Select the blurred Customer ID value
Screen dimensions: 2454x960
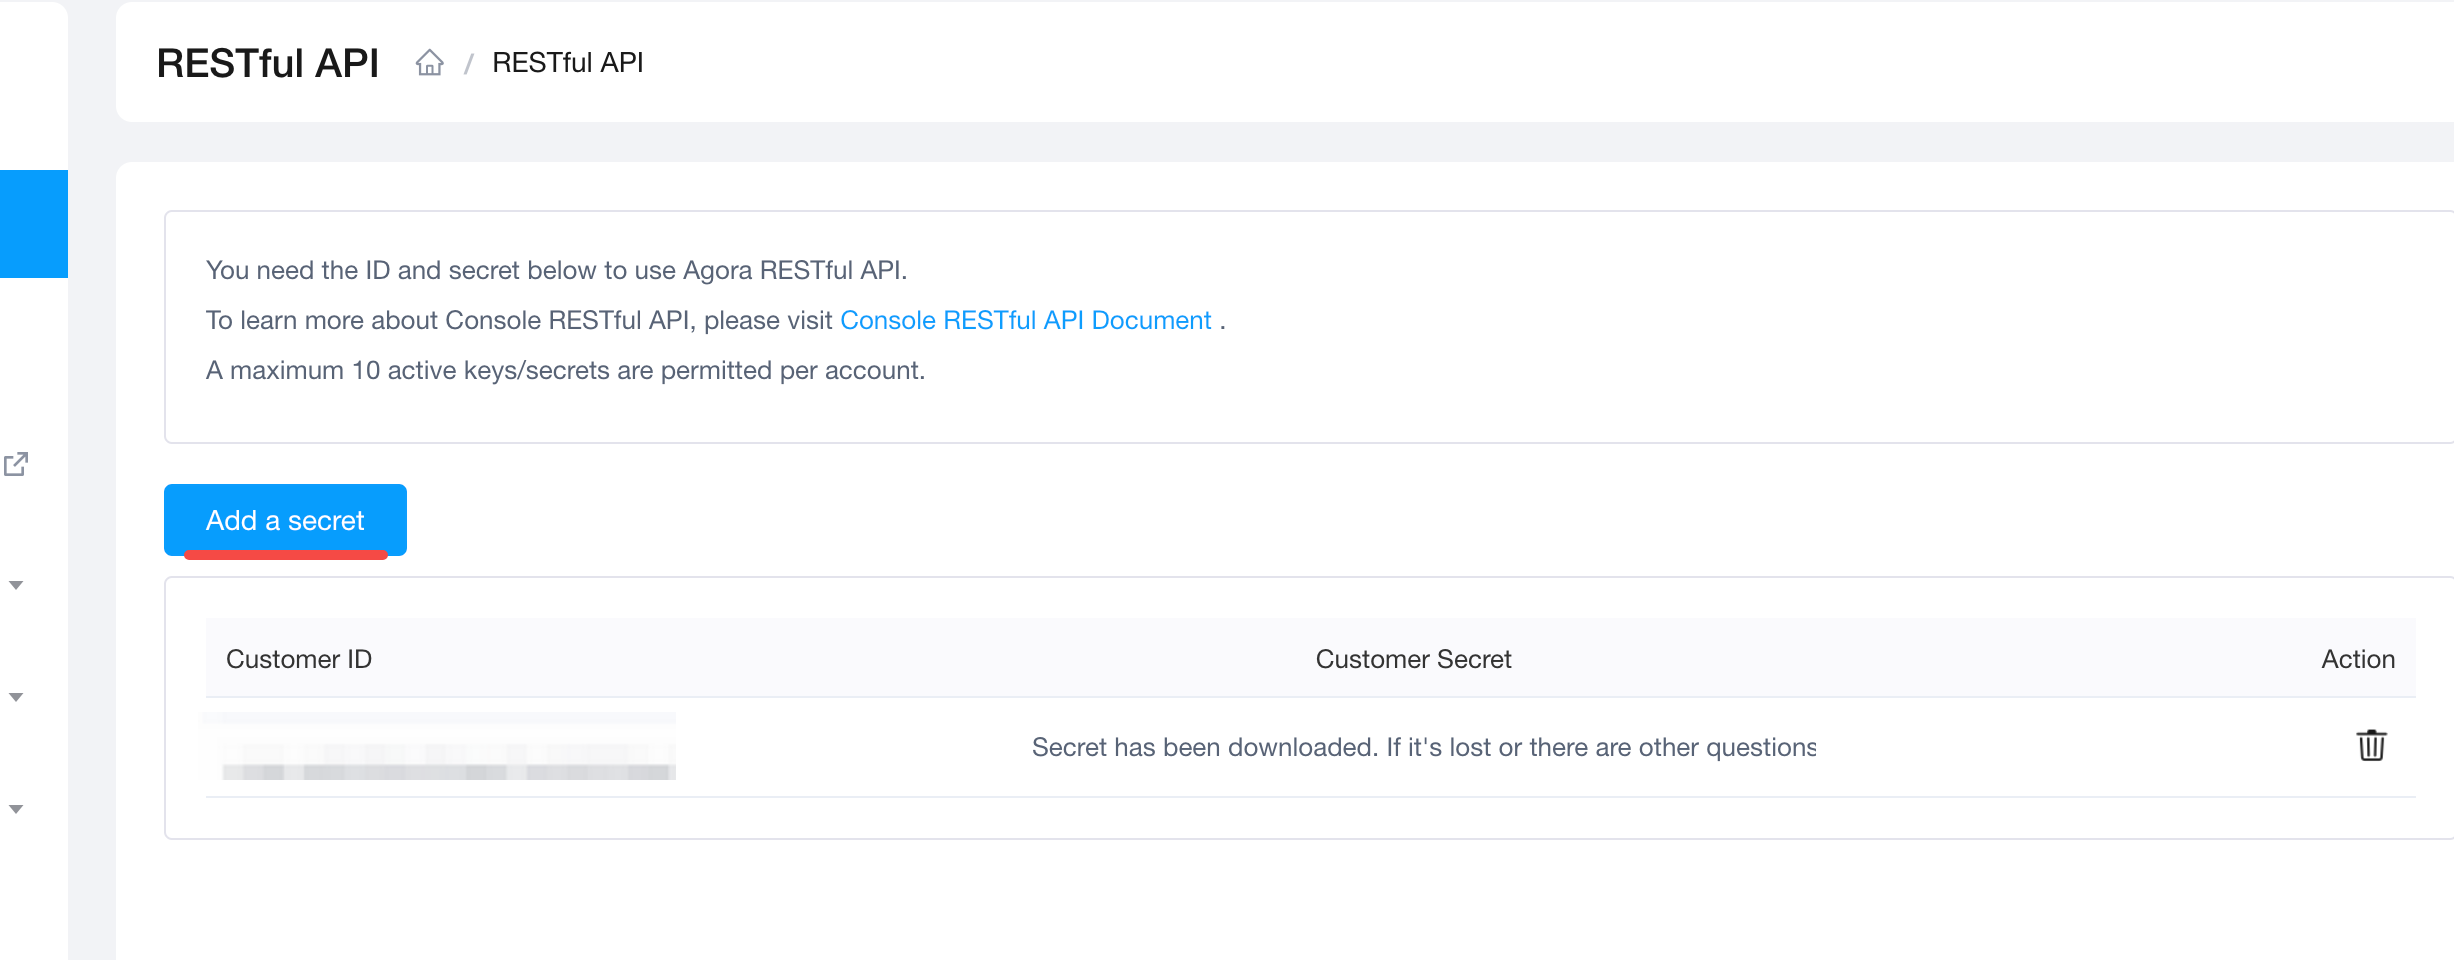pos(439,747)
